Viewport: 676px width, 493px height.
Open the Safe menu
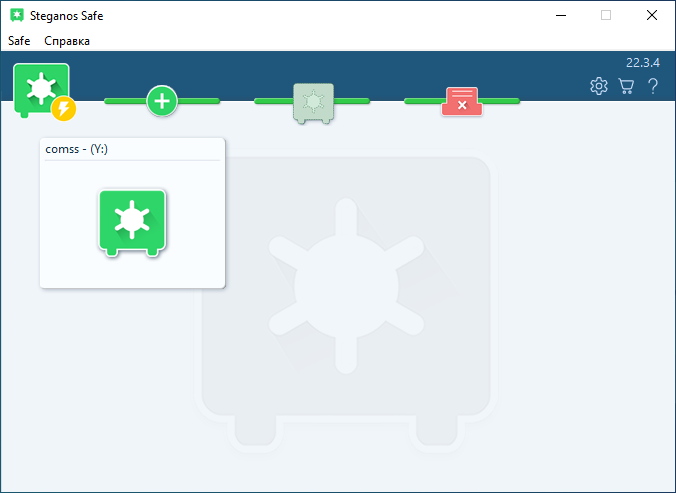point(19,41)
